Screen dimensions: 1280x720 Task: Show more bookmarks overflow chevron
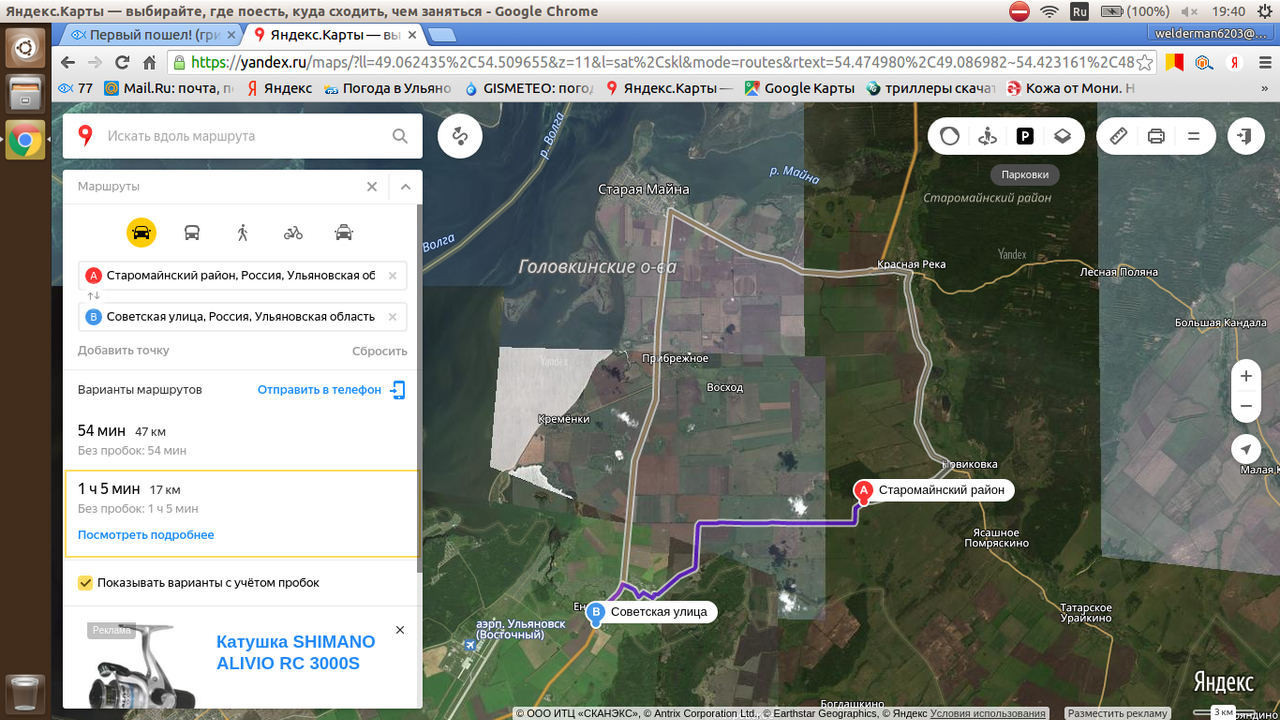pos(1267,88)
